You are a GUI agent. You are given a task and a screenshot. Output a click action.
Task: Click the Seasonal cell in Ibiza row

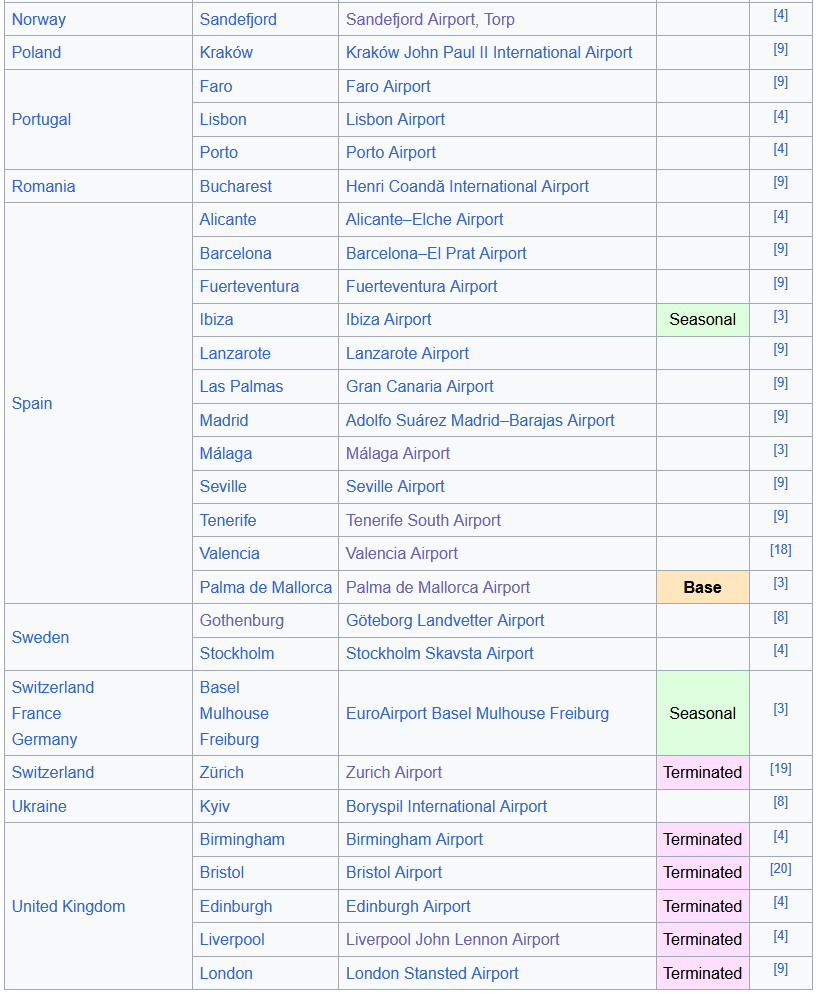click(703, 319)
